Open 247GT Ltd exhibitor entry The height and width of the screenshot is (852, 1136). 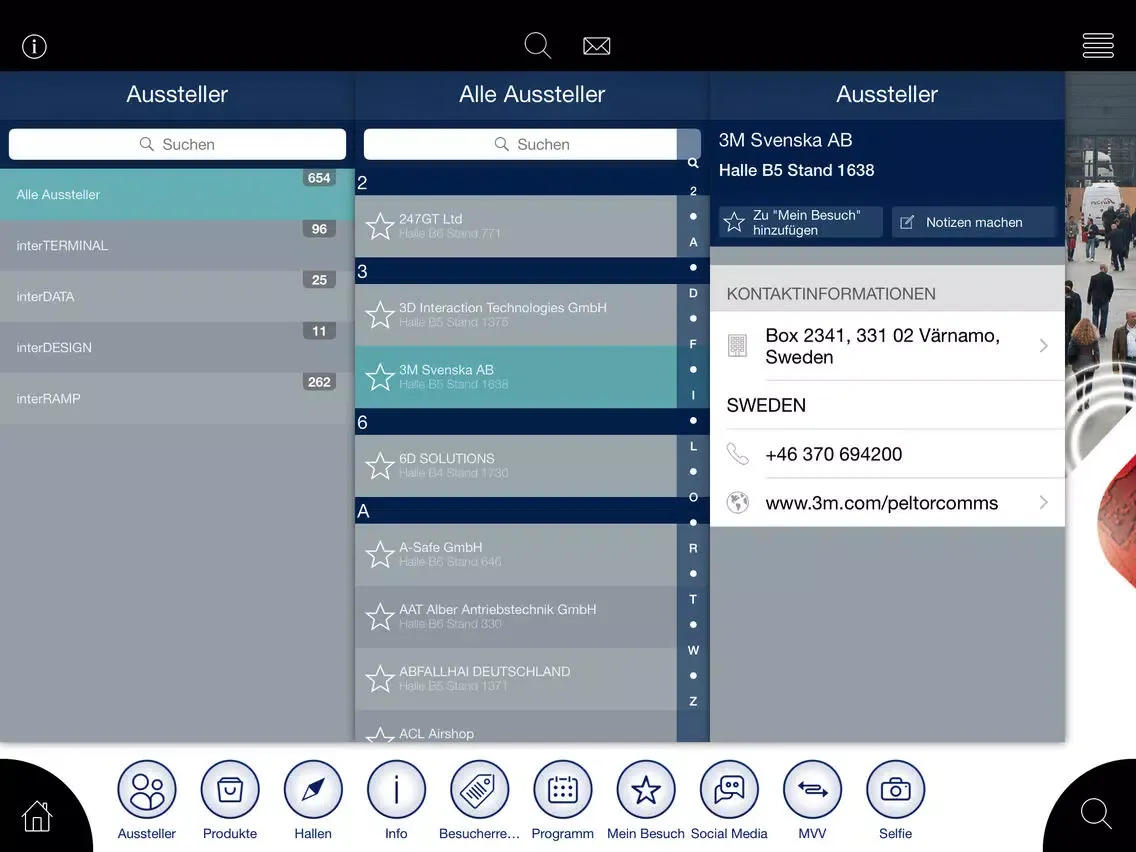pos(516,226)
